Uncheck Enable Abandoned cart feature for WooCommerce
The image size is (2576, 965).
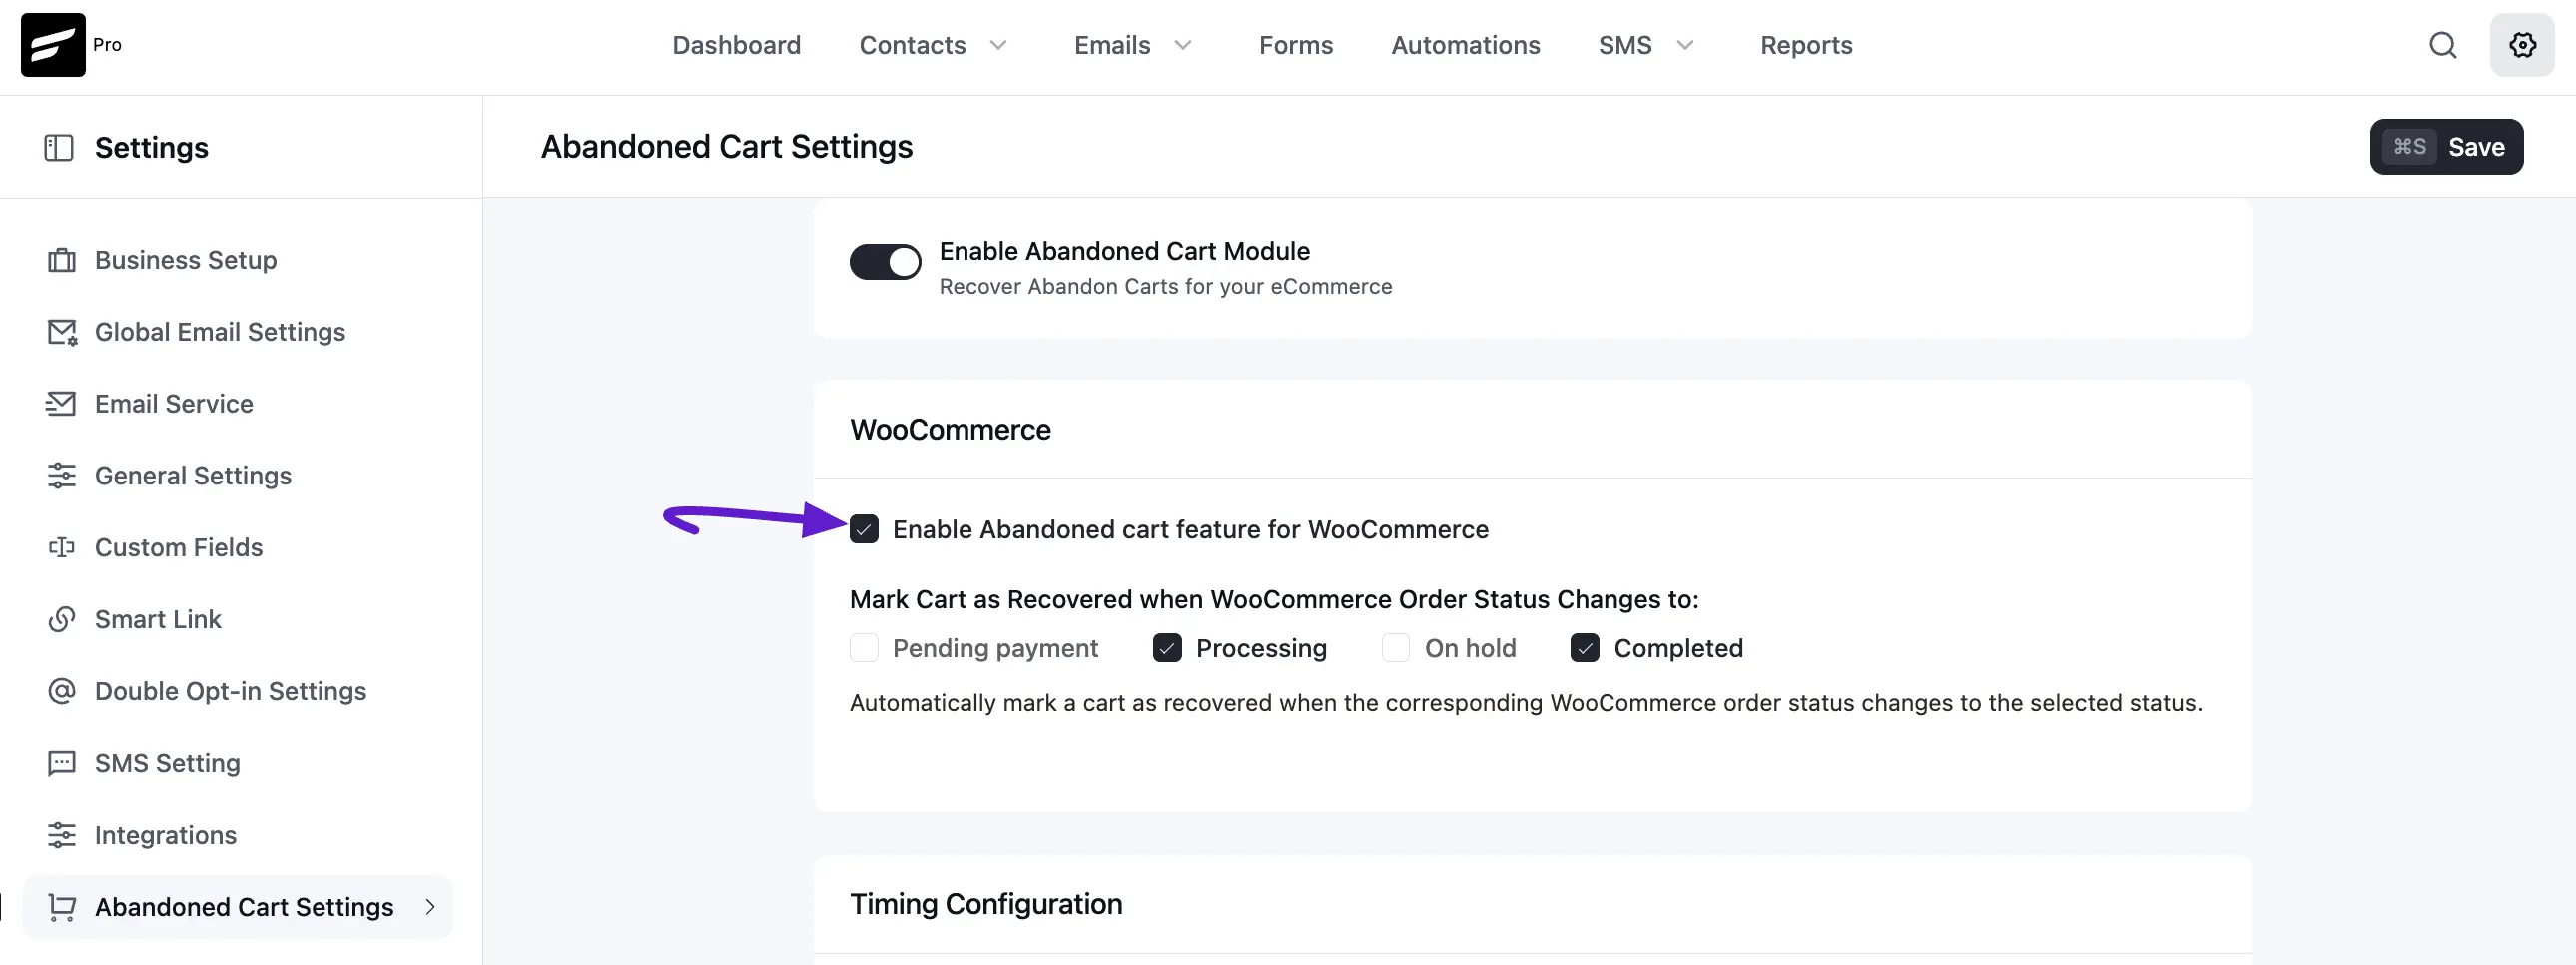pyautogui.click(x=864, y=529)
